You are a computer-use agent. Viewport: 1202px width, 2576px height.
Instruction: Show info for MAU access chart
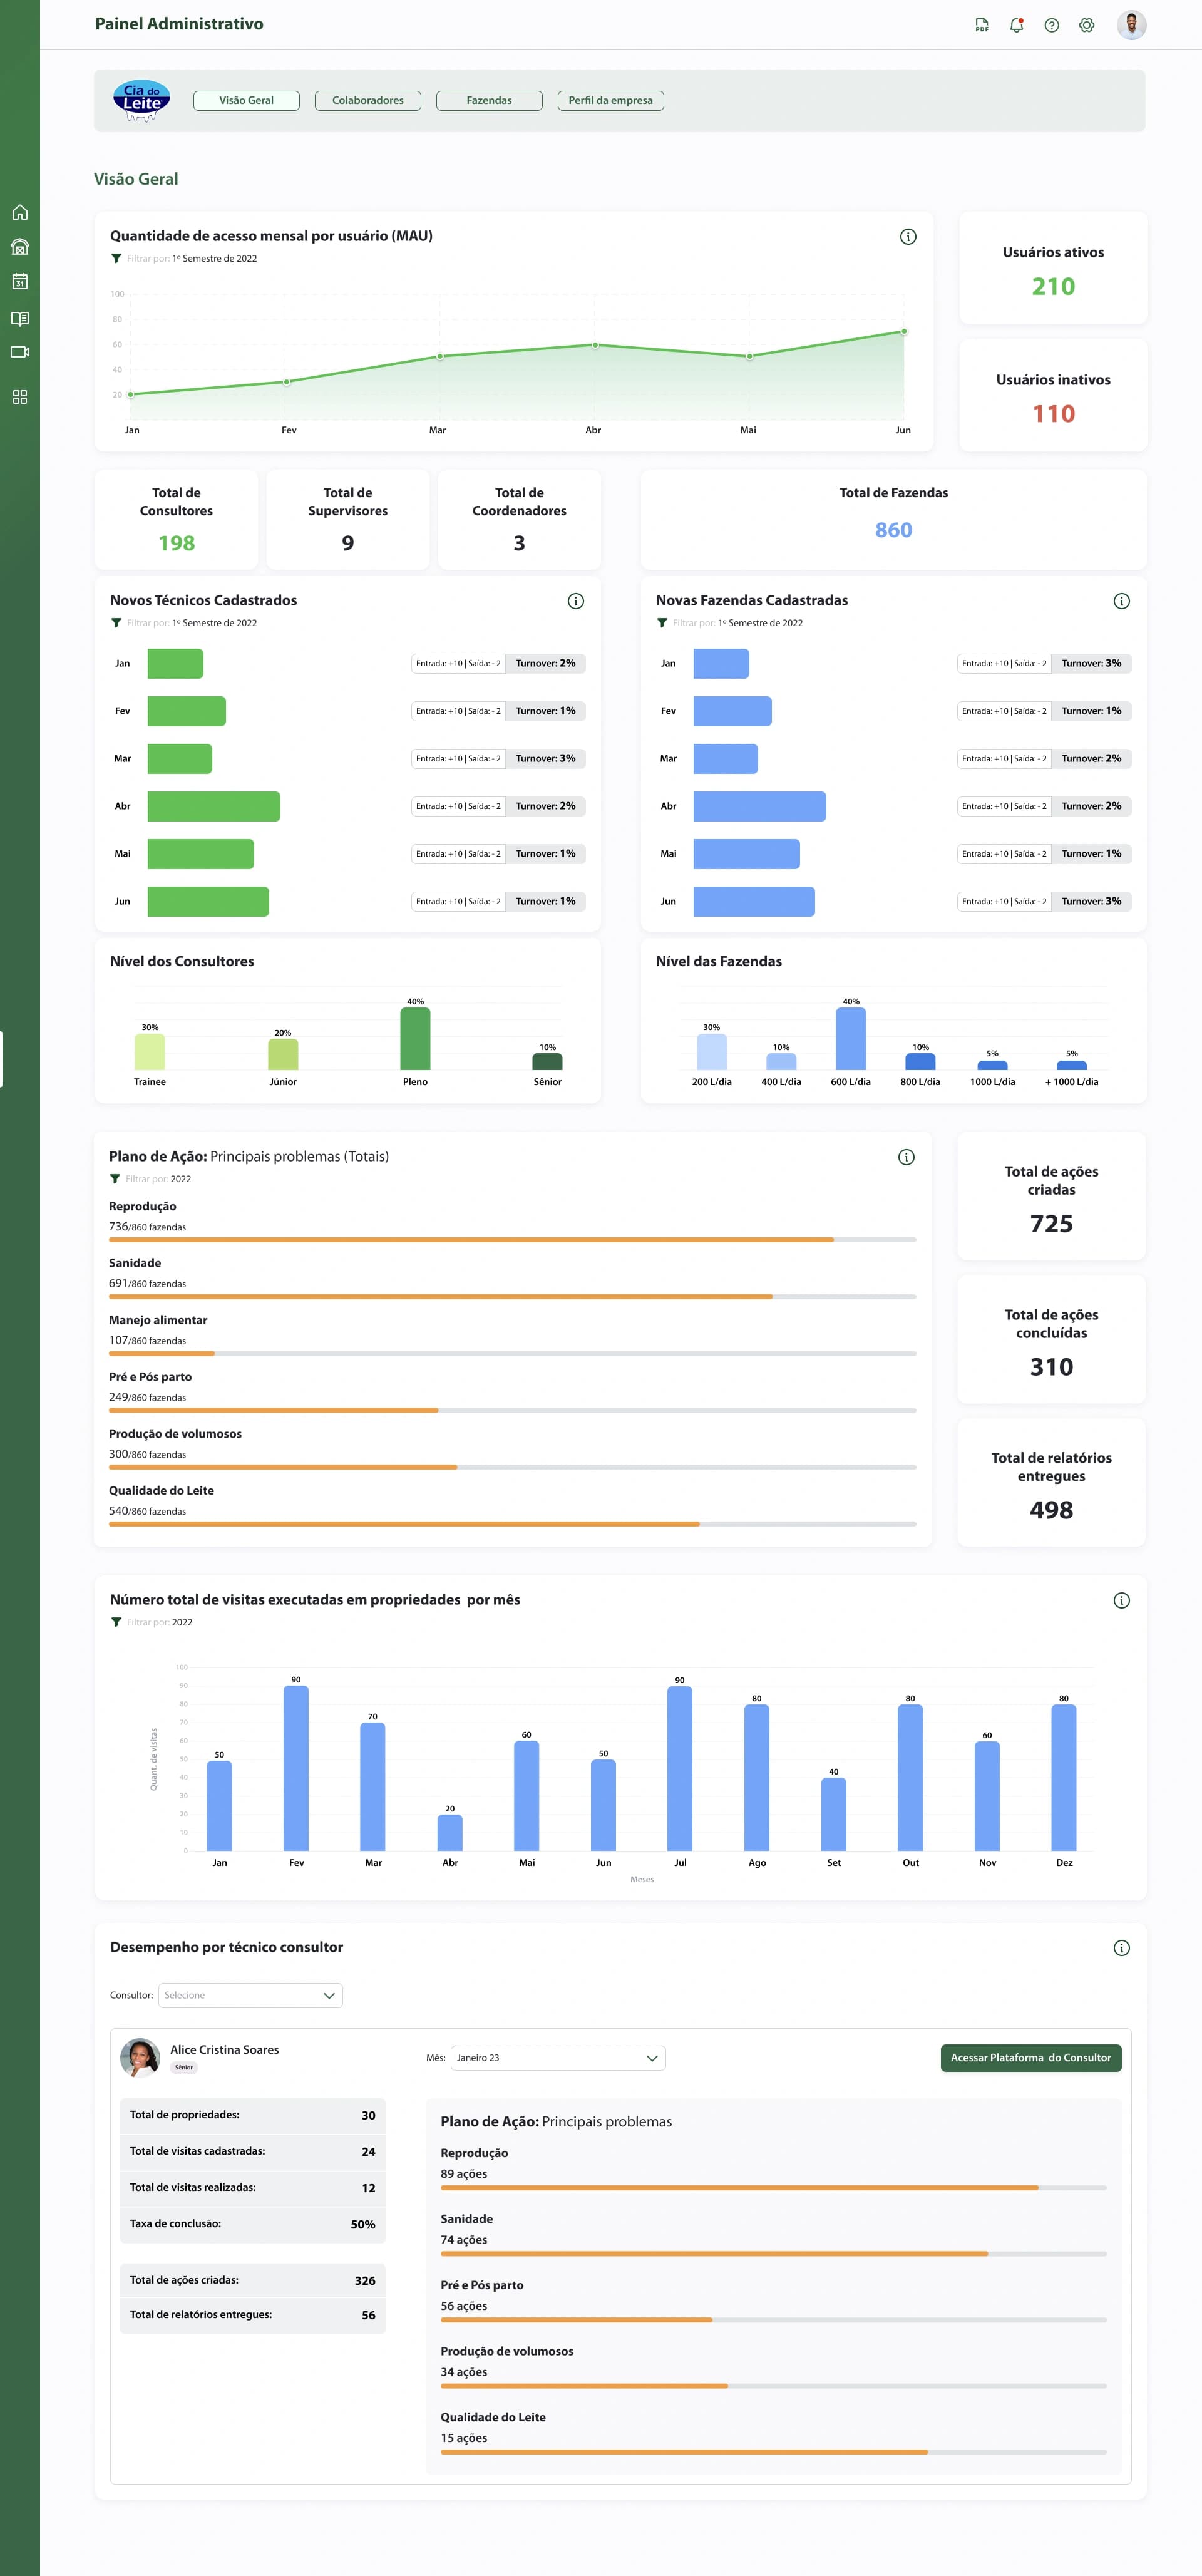click(907, 237)
